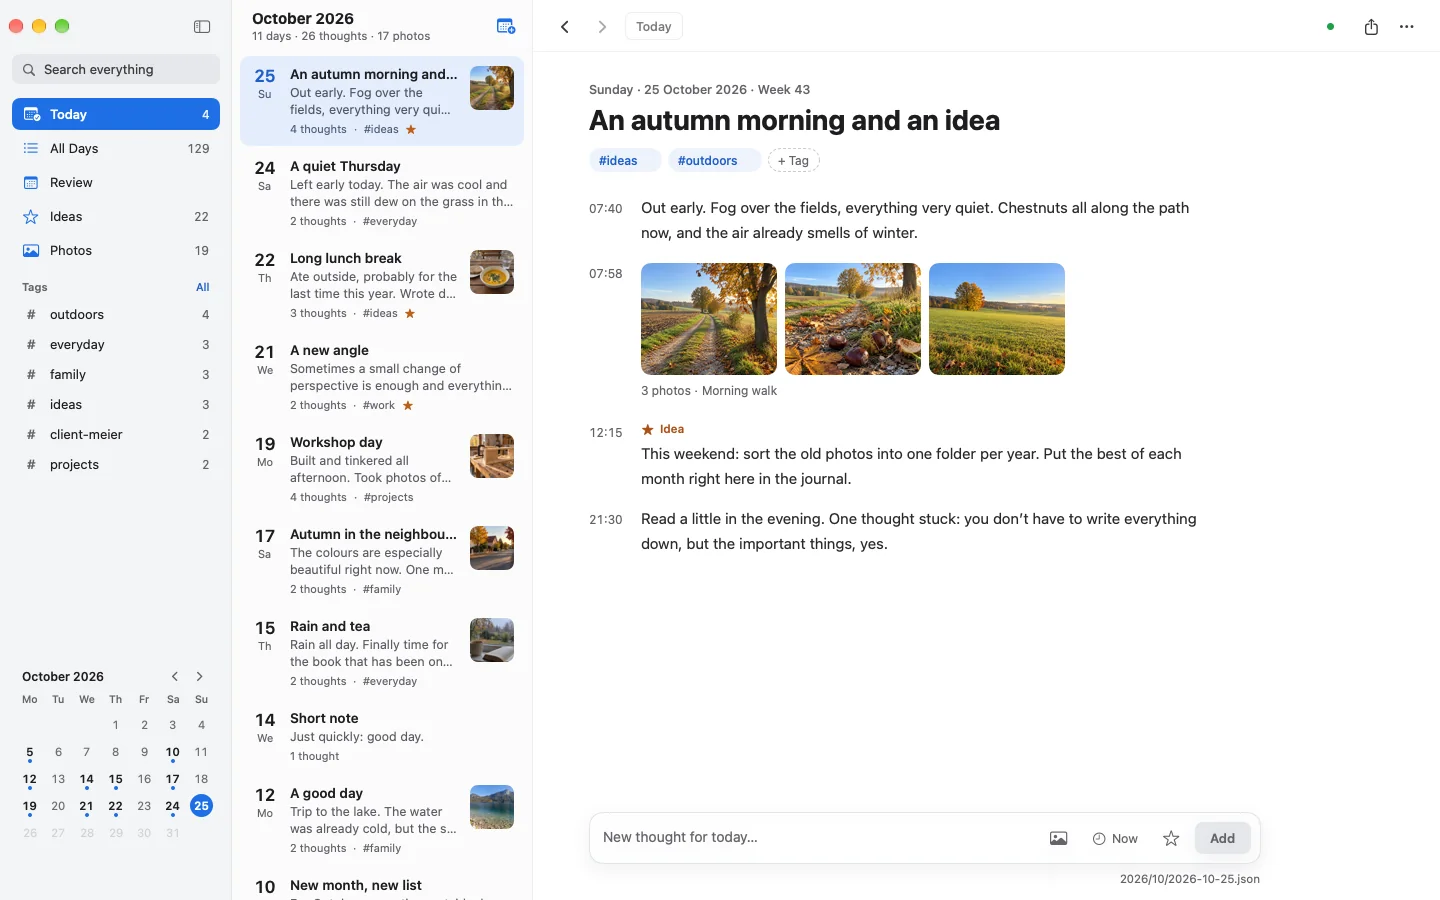Click the Today toolbar button

pyautogui.click(x=653, y=27)
